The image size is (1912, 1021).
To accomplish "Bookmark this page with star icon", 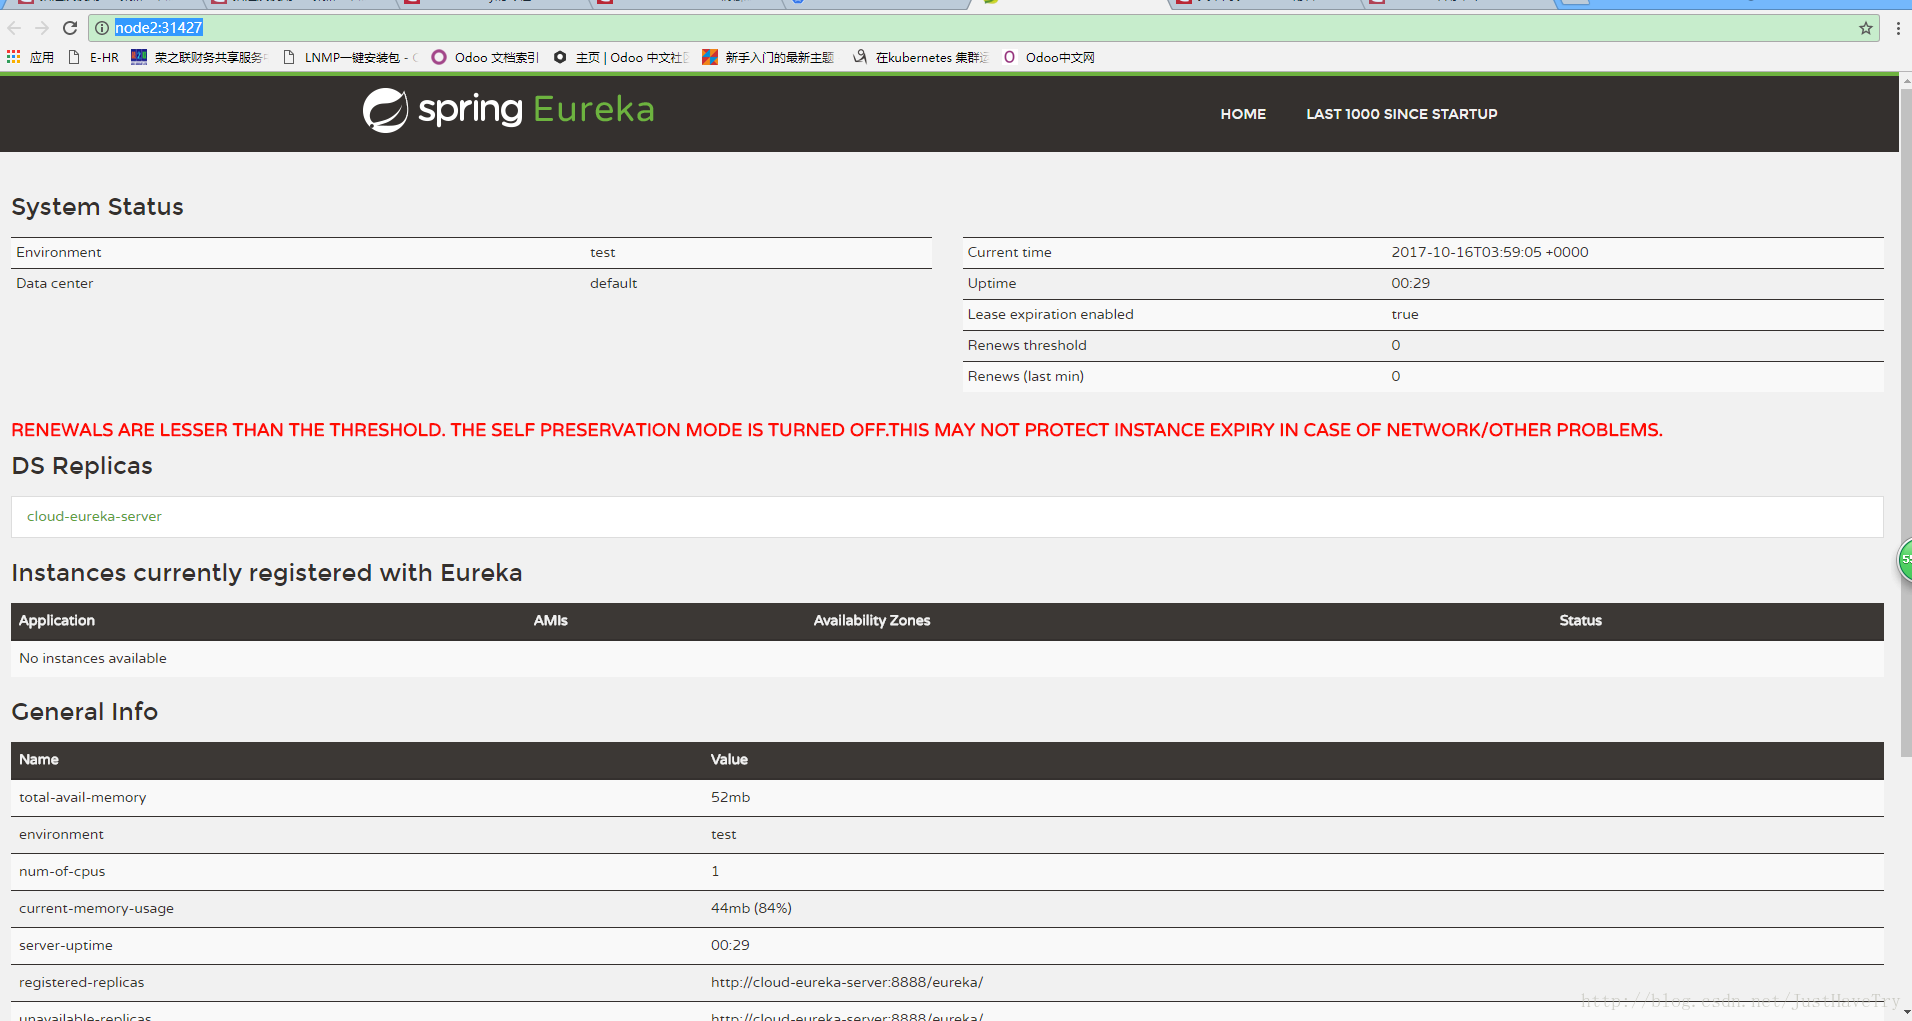I will point(1866,28).
